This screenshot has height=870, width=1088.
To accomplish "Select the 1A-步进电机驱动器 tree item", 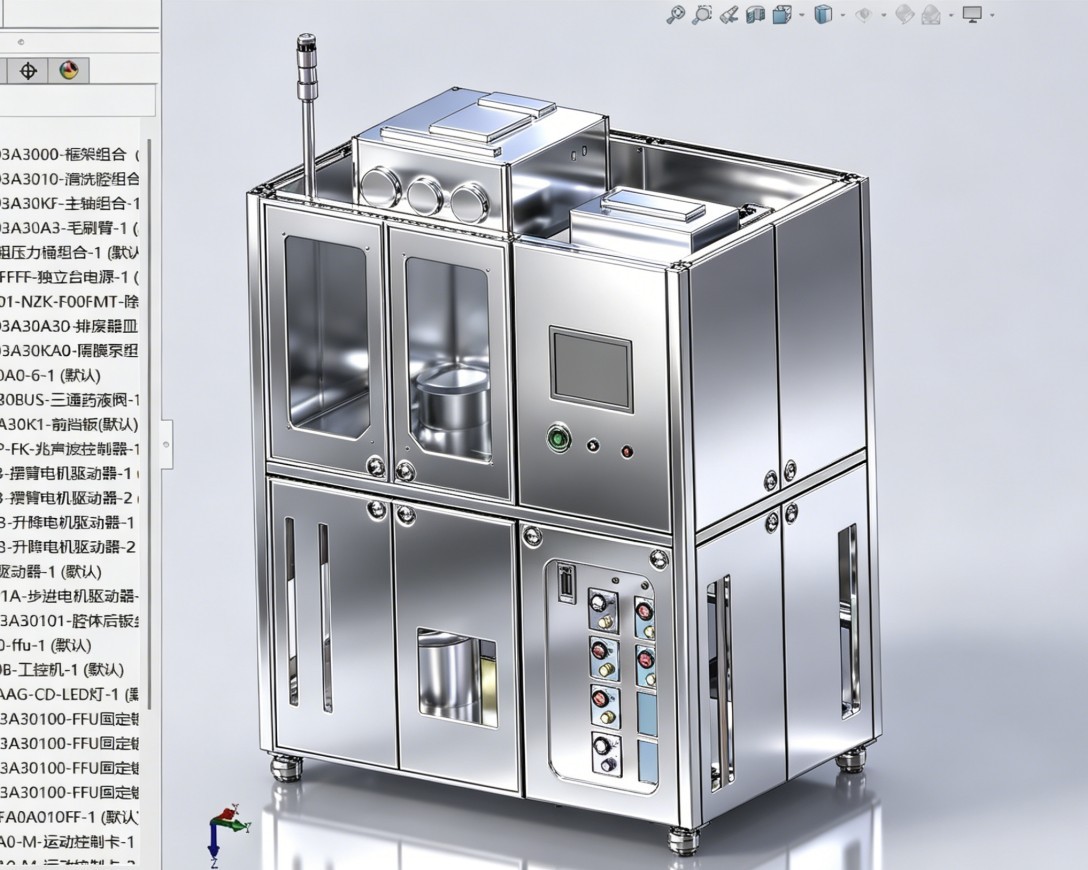I will click(x=69, y=596).
